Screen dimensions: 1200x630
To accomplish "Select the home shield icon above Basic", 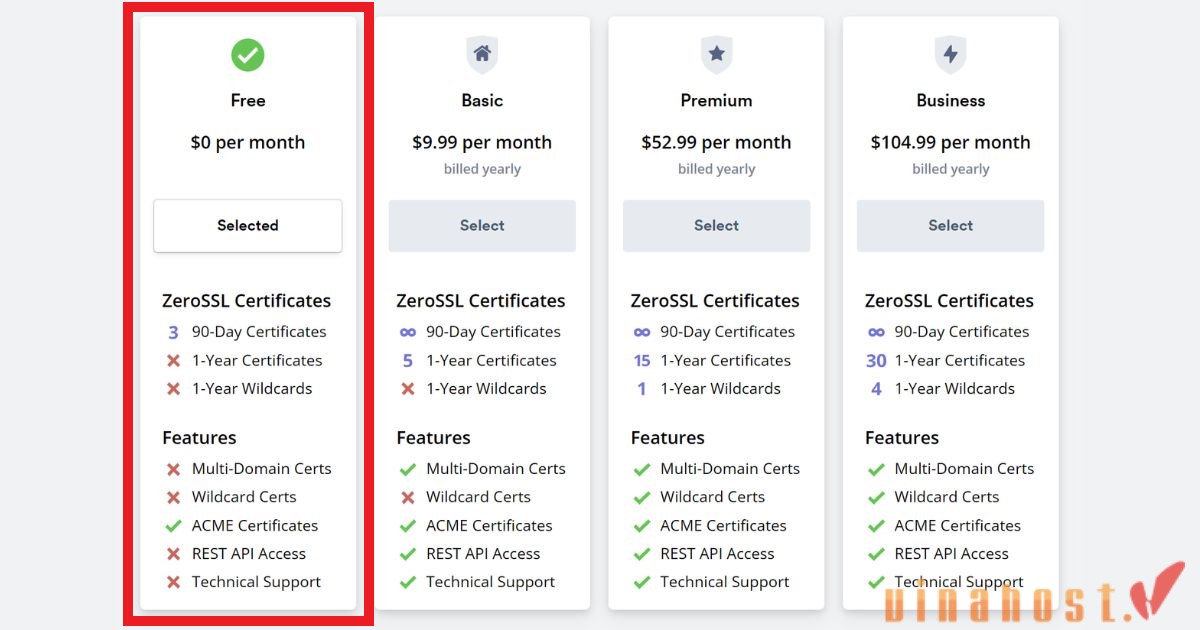I will pyautogui.click(x=482, y=55).
